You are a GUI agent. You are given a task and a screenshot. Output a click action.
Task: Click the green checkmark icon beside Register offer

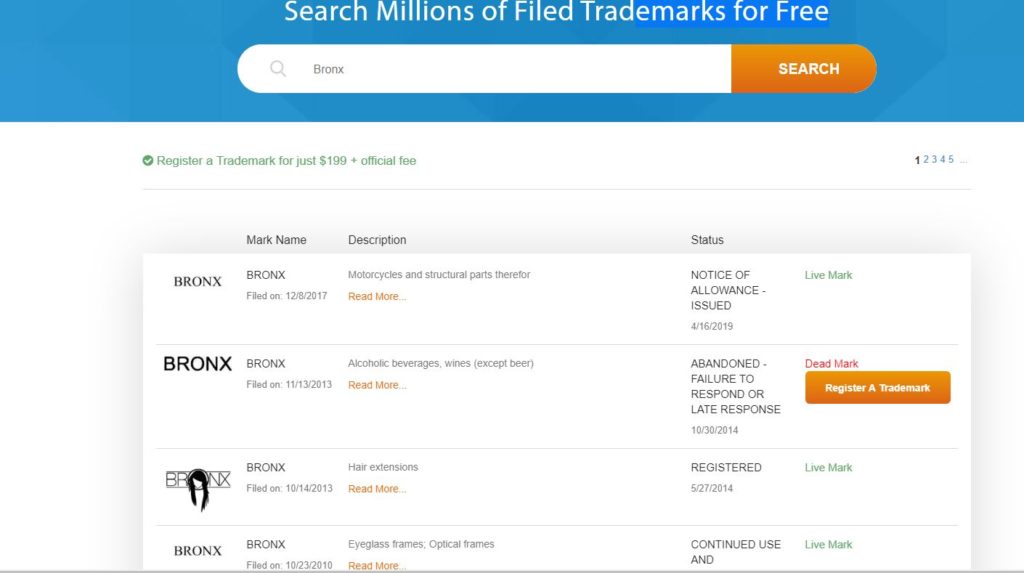point(148,161)
